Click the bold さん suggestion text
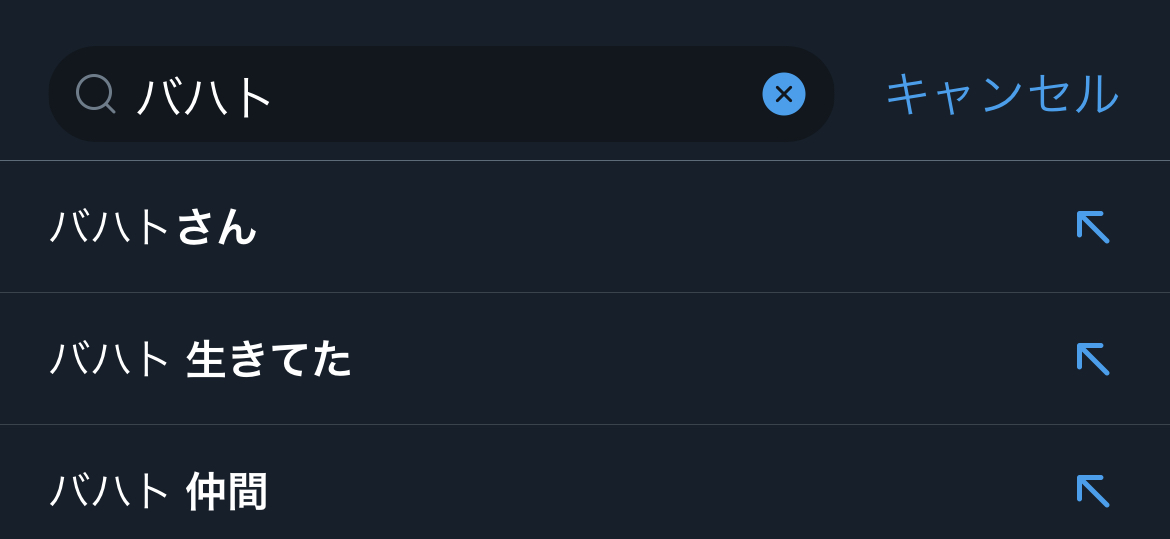The width and height of the screenshot is (1170, 539). point(216,227)
